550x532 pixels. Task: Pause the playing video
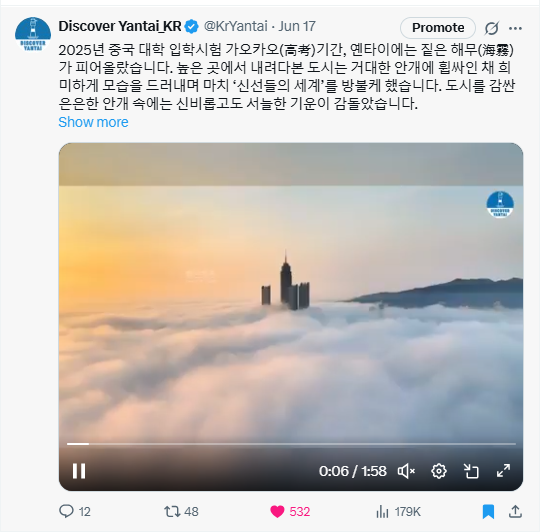pos(79,471)
